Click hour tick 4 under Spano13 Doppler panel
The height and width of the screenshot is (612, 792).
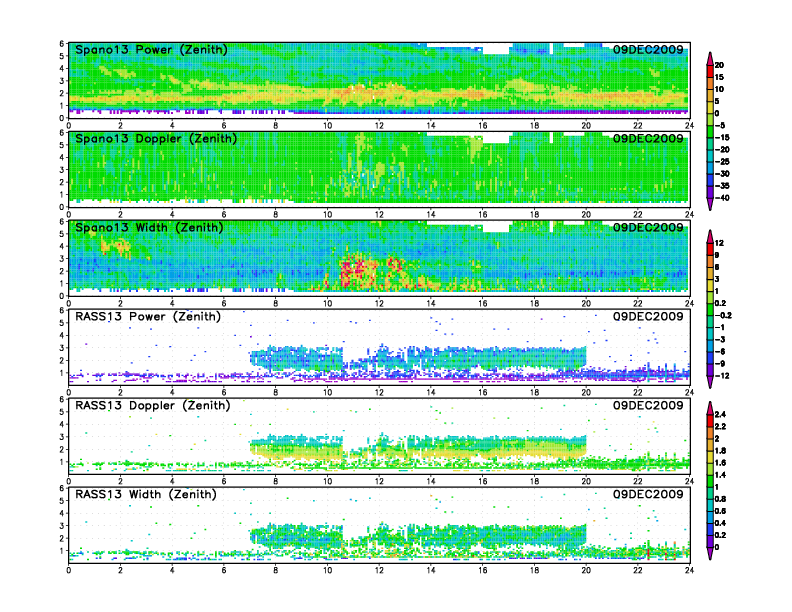point(172,215)
